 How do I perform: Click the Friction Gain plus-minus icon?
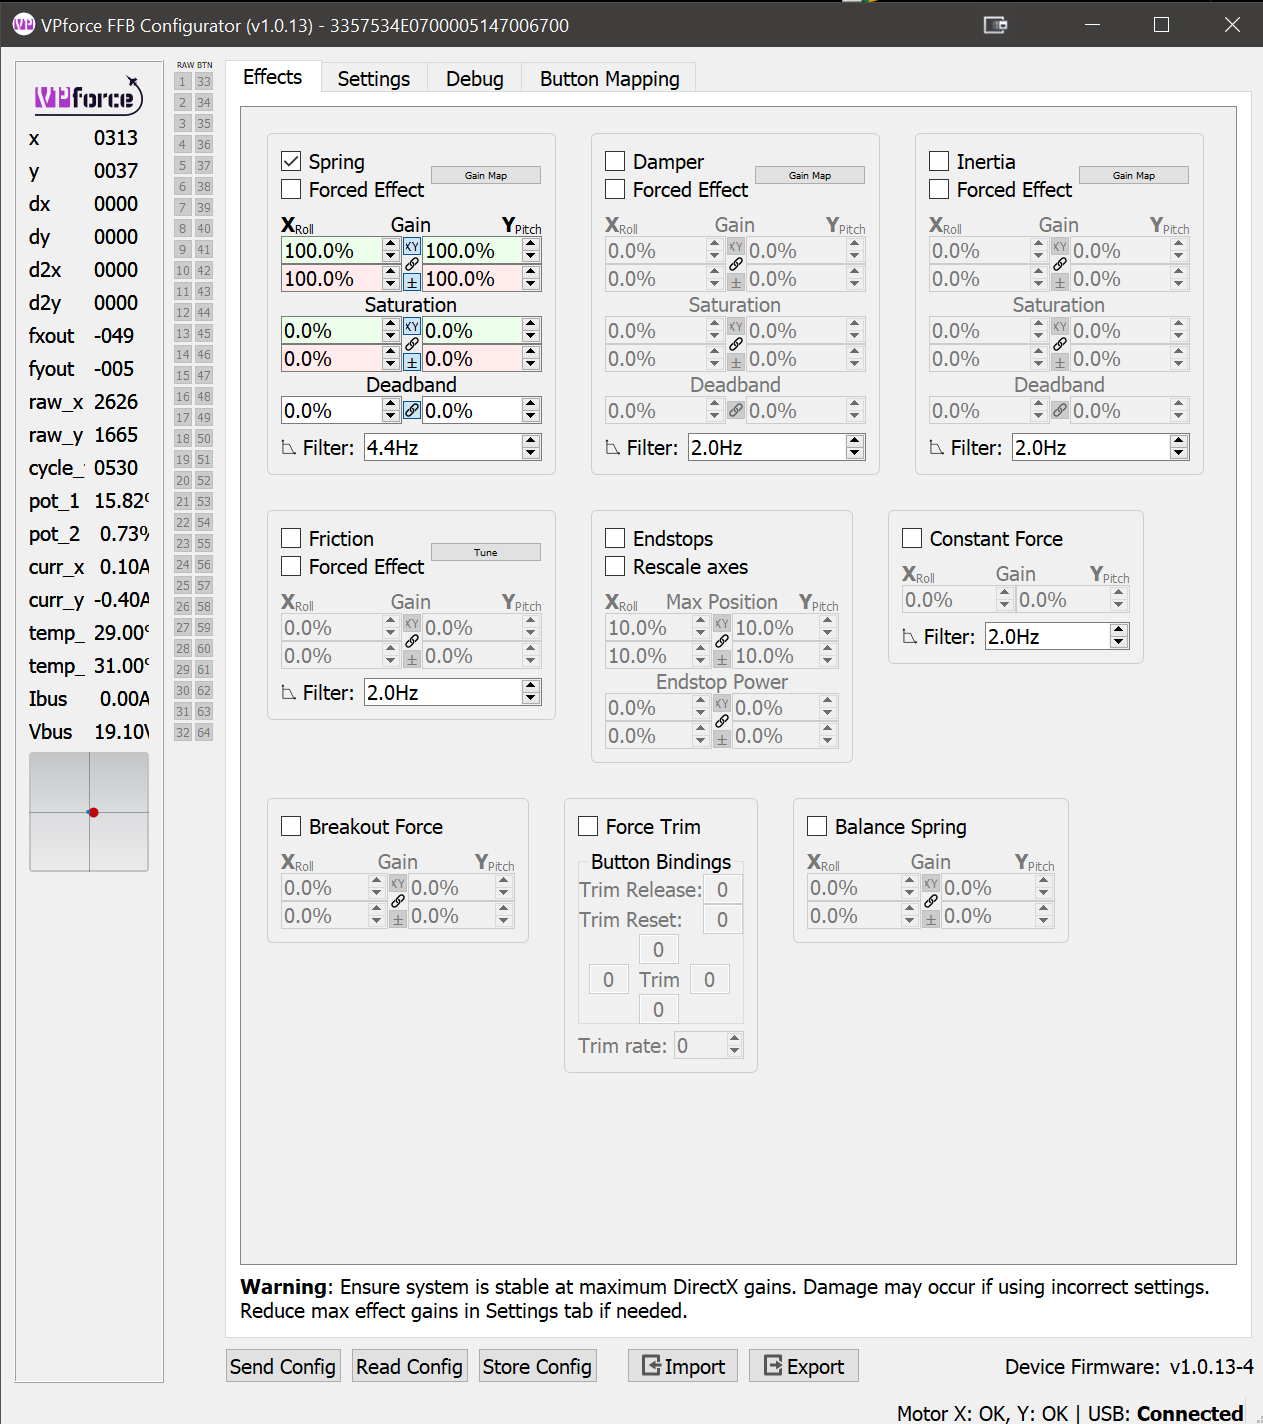[x=412, y=659]
